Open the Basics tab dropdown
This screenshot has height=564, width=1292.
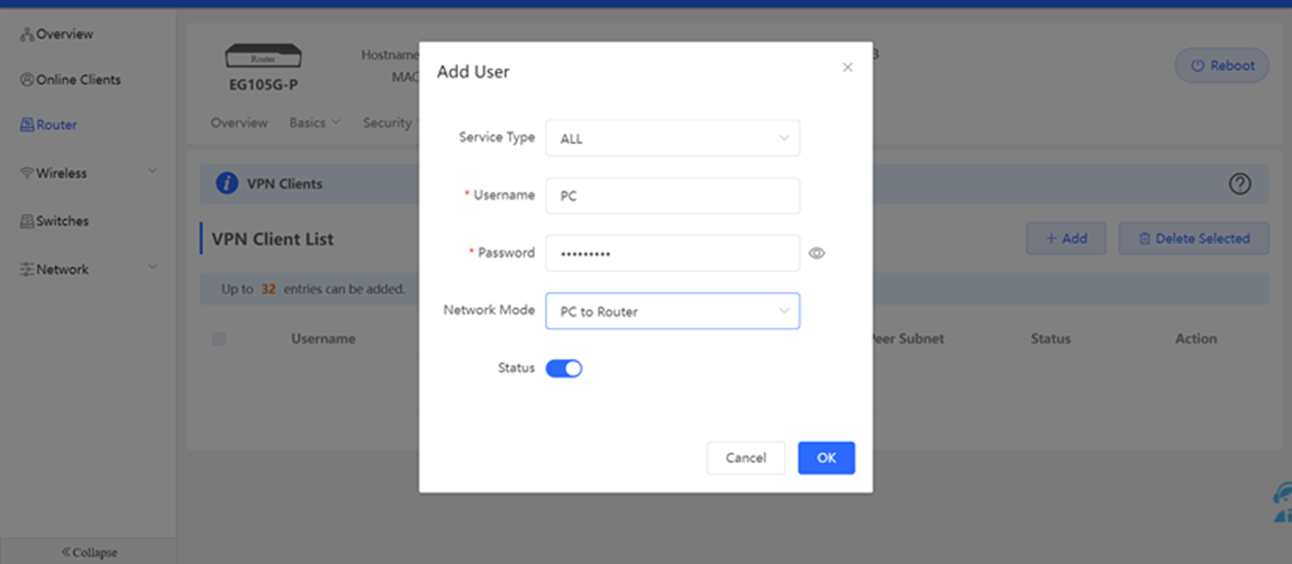(x=314, y=123)
